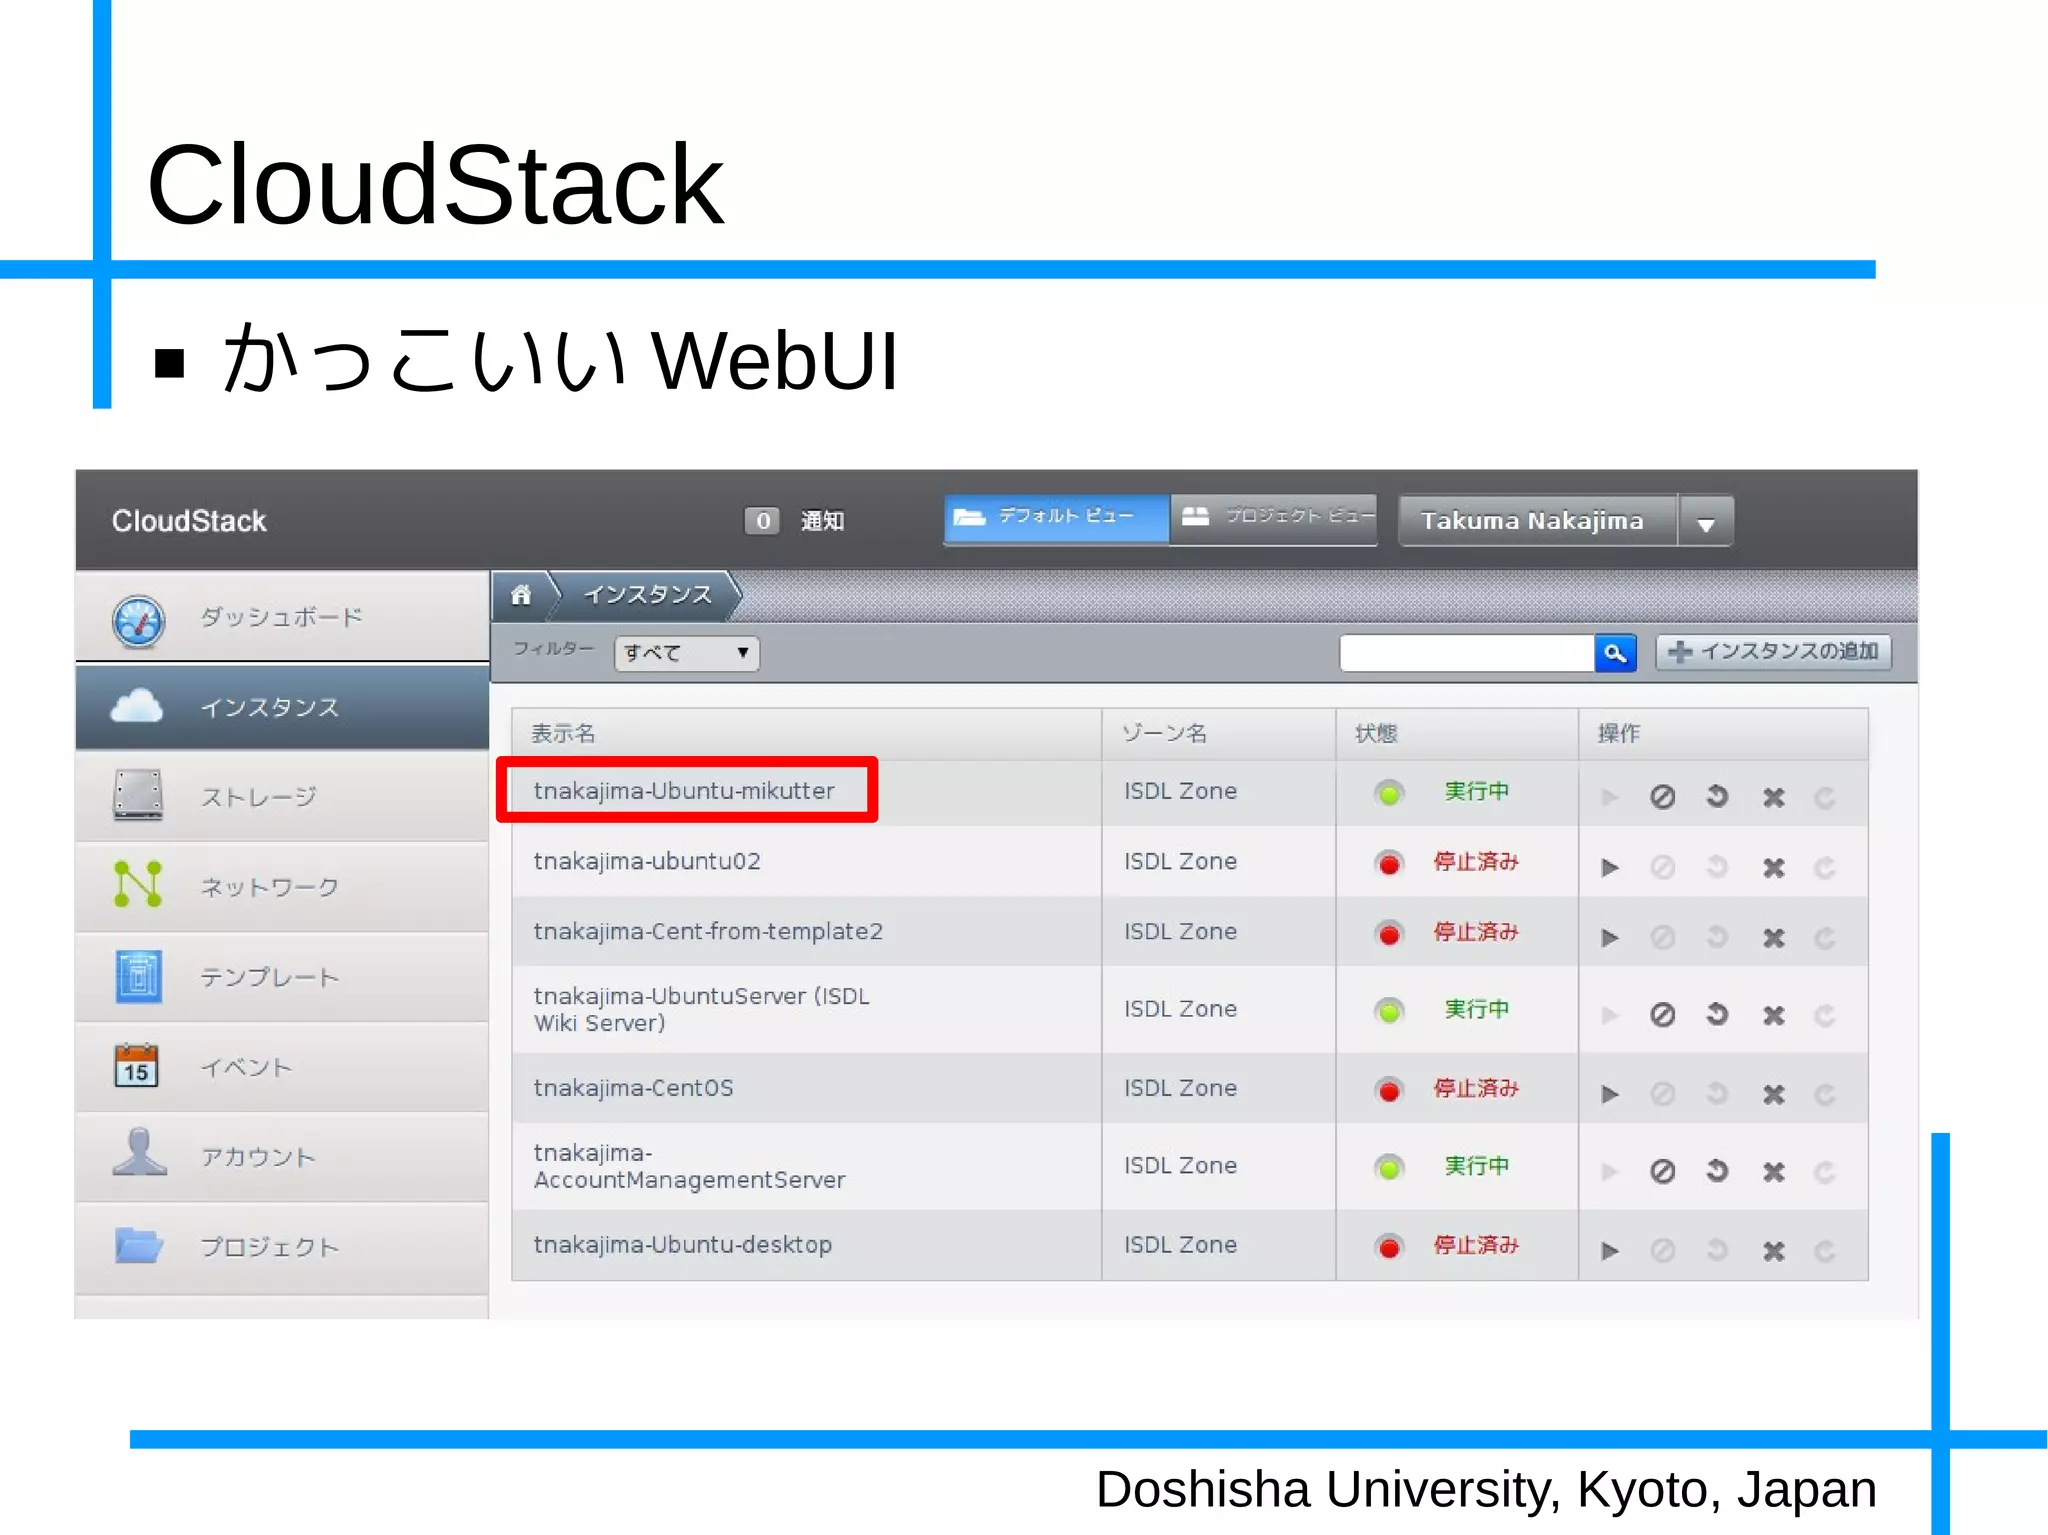Click the green network N icon

pos(138,884)
